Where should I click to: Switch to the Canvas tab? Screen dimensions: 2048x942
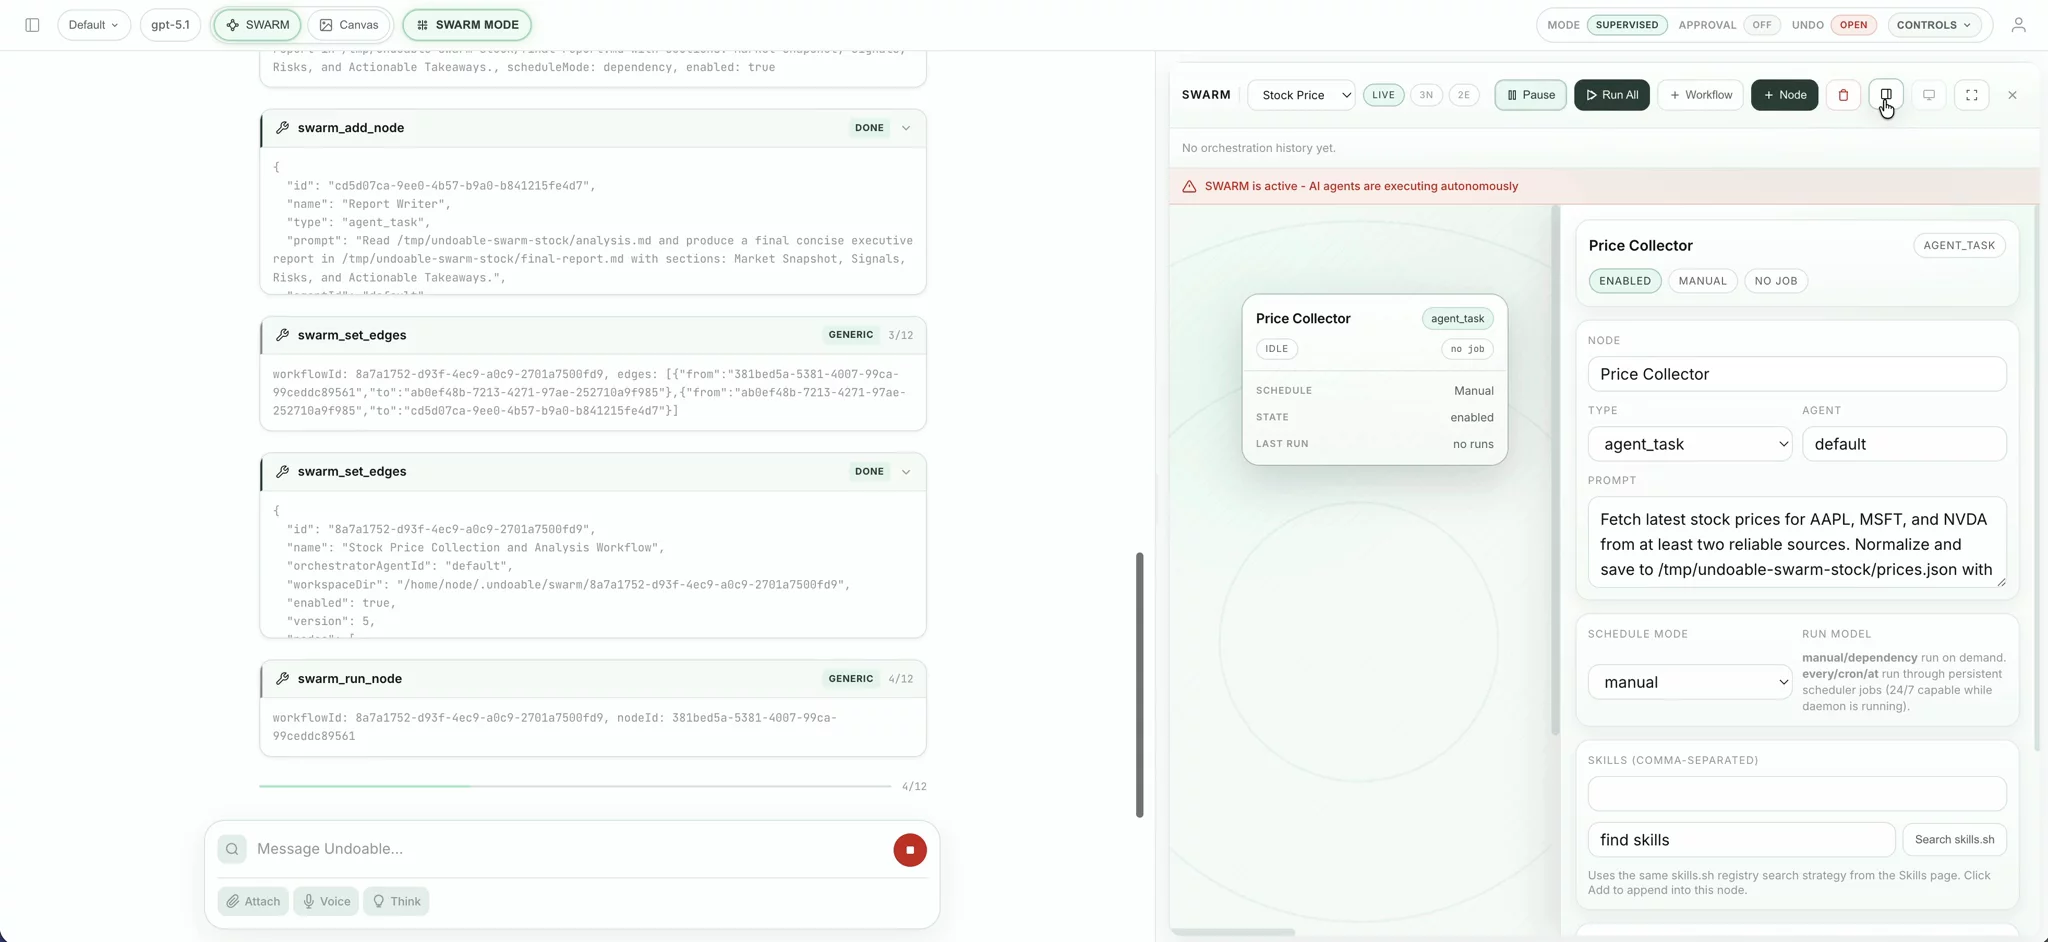point(349,25)
